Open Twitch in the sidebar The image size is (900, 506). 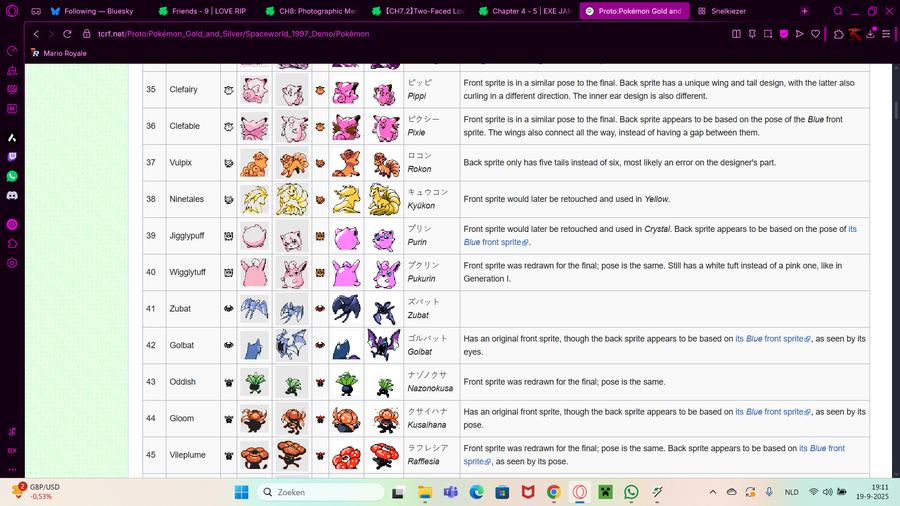click(12, 157)
